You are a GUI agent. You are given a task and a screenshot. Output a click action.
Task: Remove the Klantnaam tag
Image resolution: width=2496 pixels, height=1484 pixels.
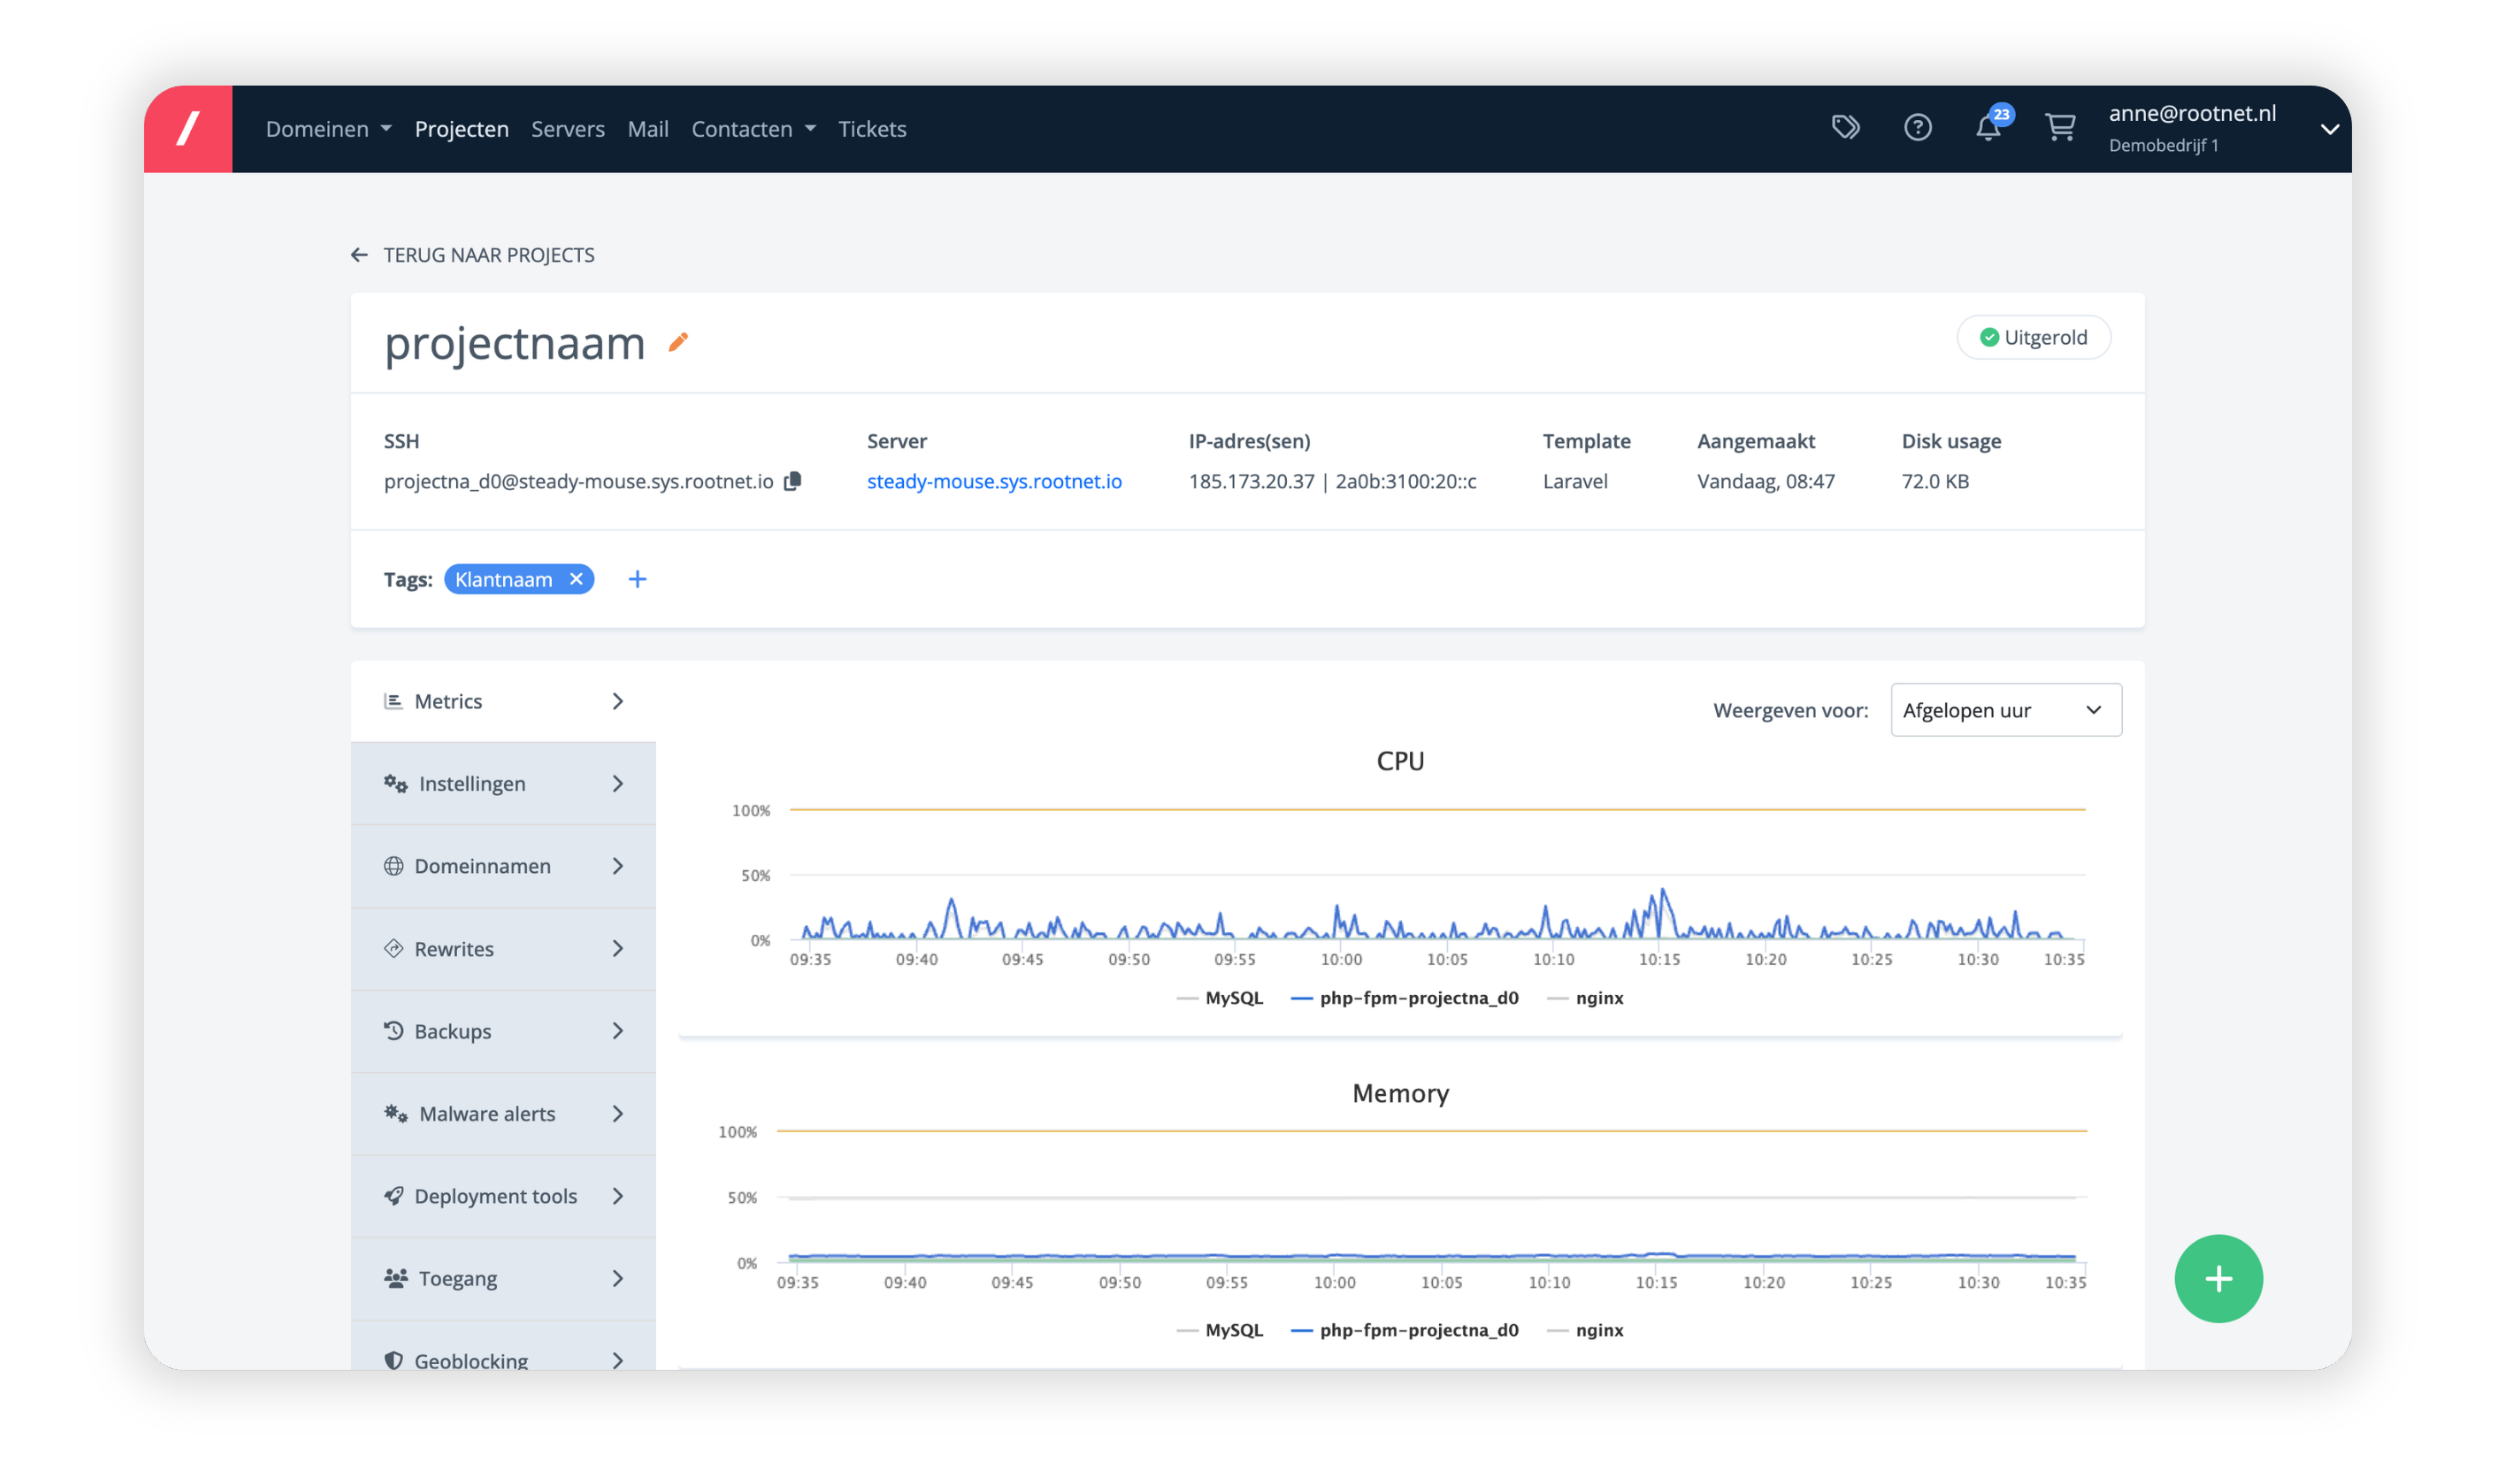coord(576,578)
